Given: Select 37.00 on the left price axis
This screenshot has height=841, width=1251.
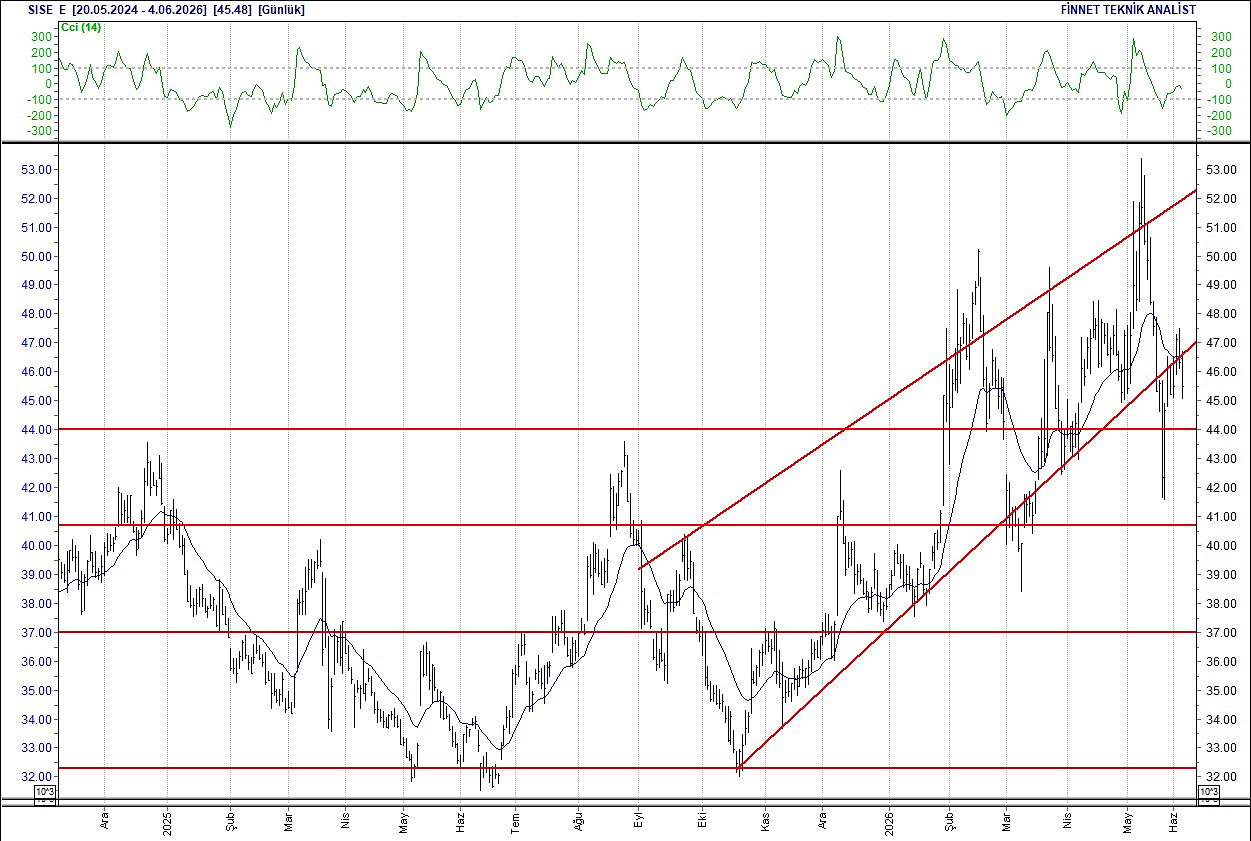Looking at the screenshot, I should point(35,633).
